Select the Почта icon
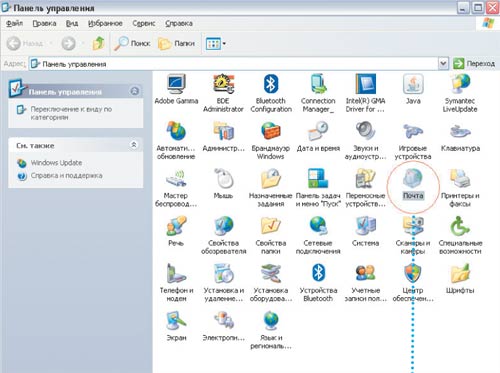The image size is (500, 373). 413,184
